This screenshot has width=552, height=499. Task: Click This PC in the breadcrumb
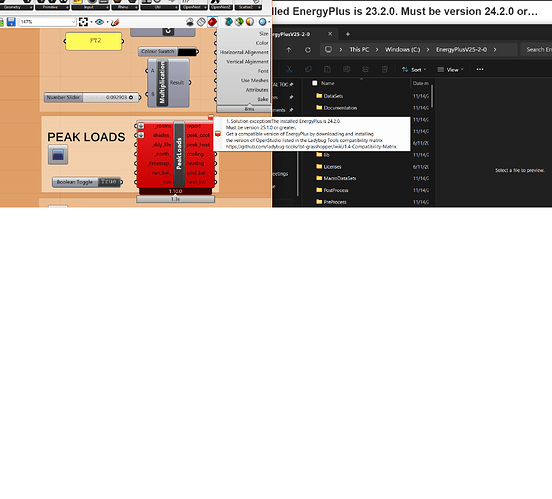(359, 50)
